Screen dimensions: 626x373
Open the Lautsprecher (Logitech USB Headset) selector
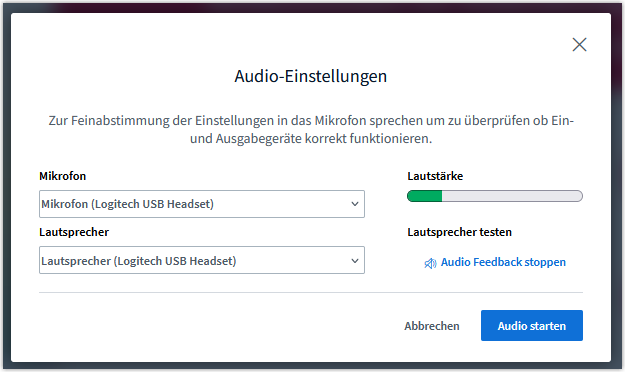tap(202, 260)
